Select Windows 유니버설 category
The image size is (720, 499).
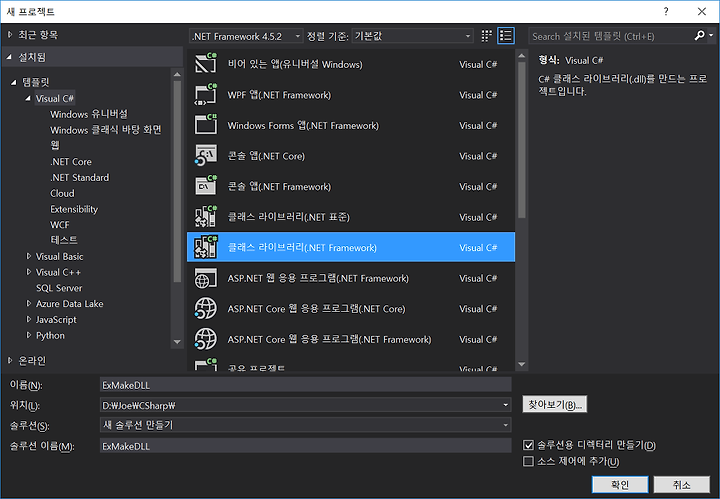[89, 114]
